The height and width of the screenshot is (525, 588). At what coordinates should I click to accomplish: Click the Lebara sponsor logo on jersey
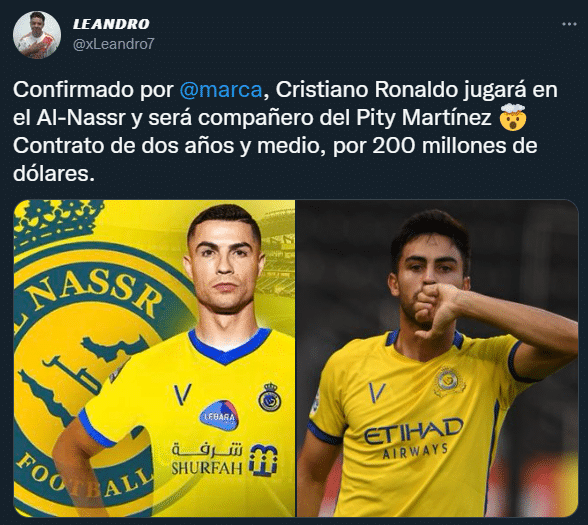219,416
